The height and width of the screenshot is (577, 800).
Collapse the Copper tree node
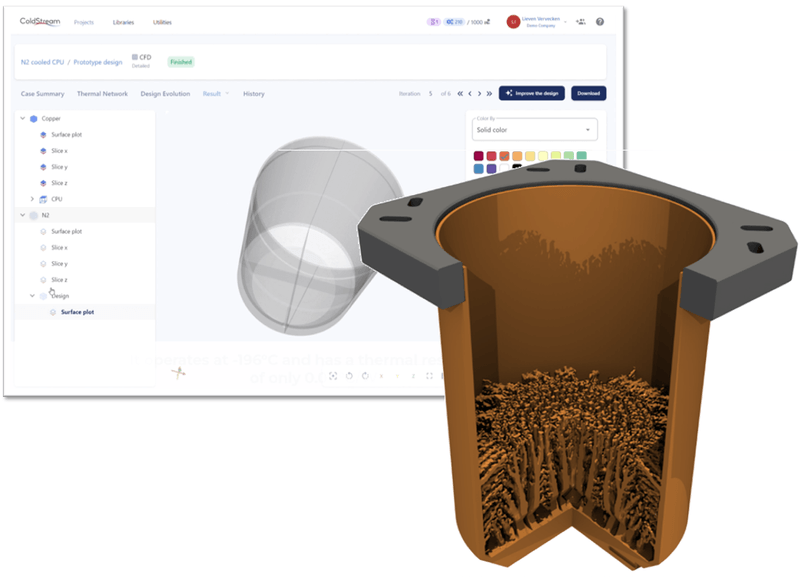pos(21,117)
